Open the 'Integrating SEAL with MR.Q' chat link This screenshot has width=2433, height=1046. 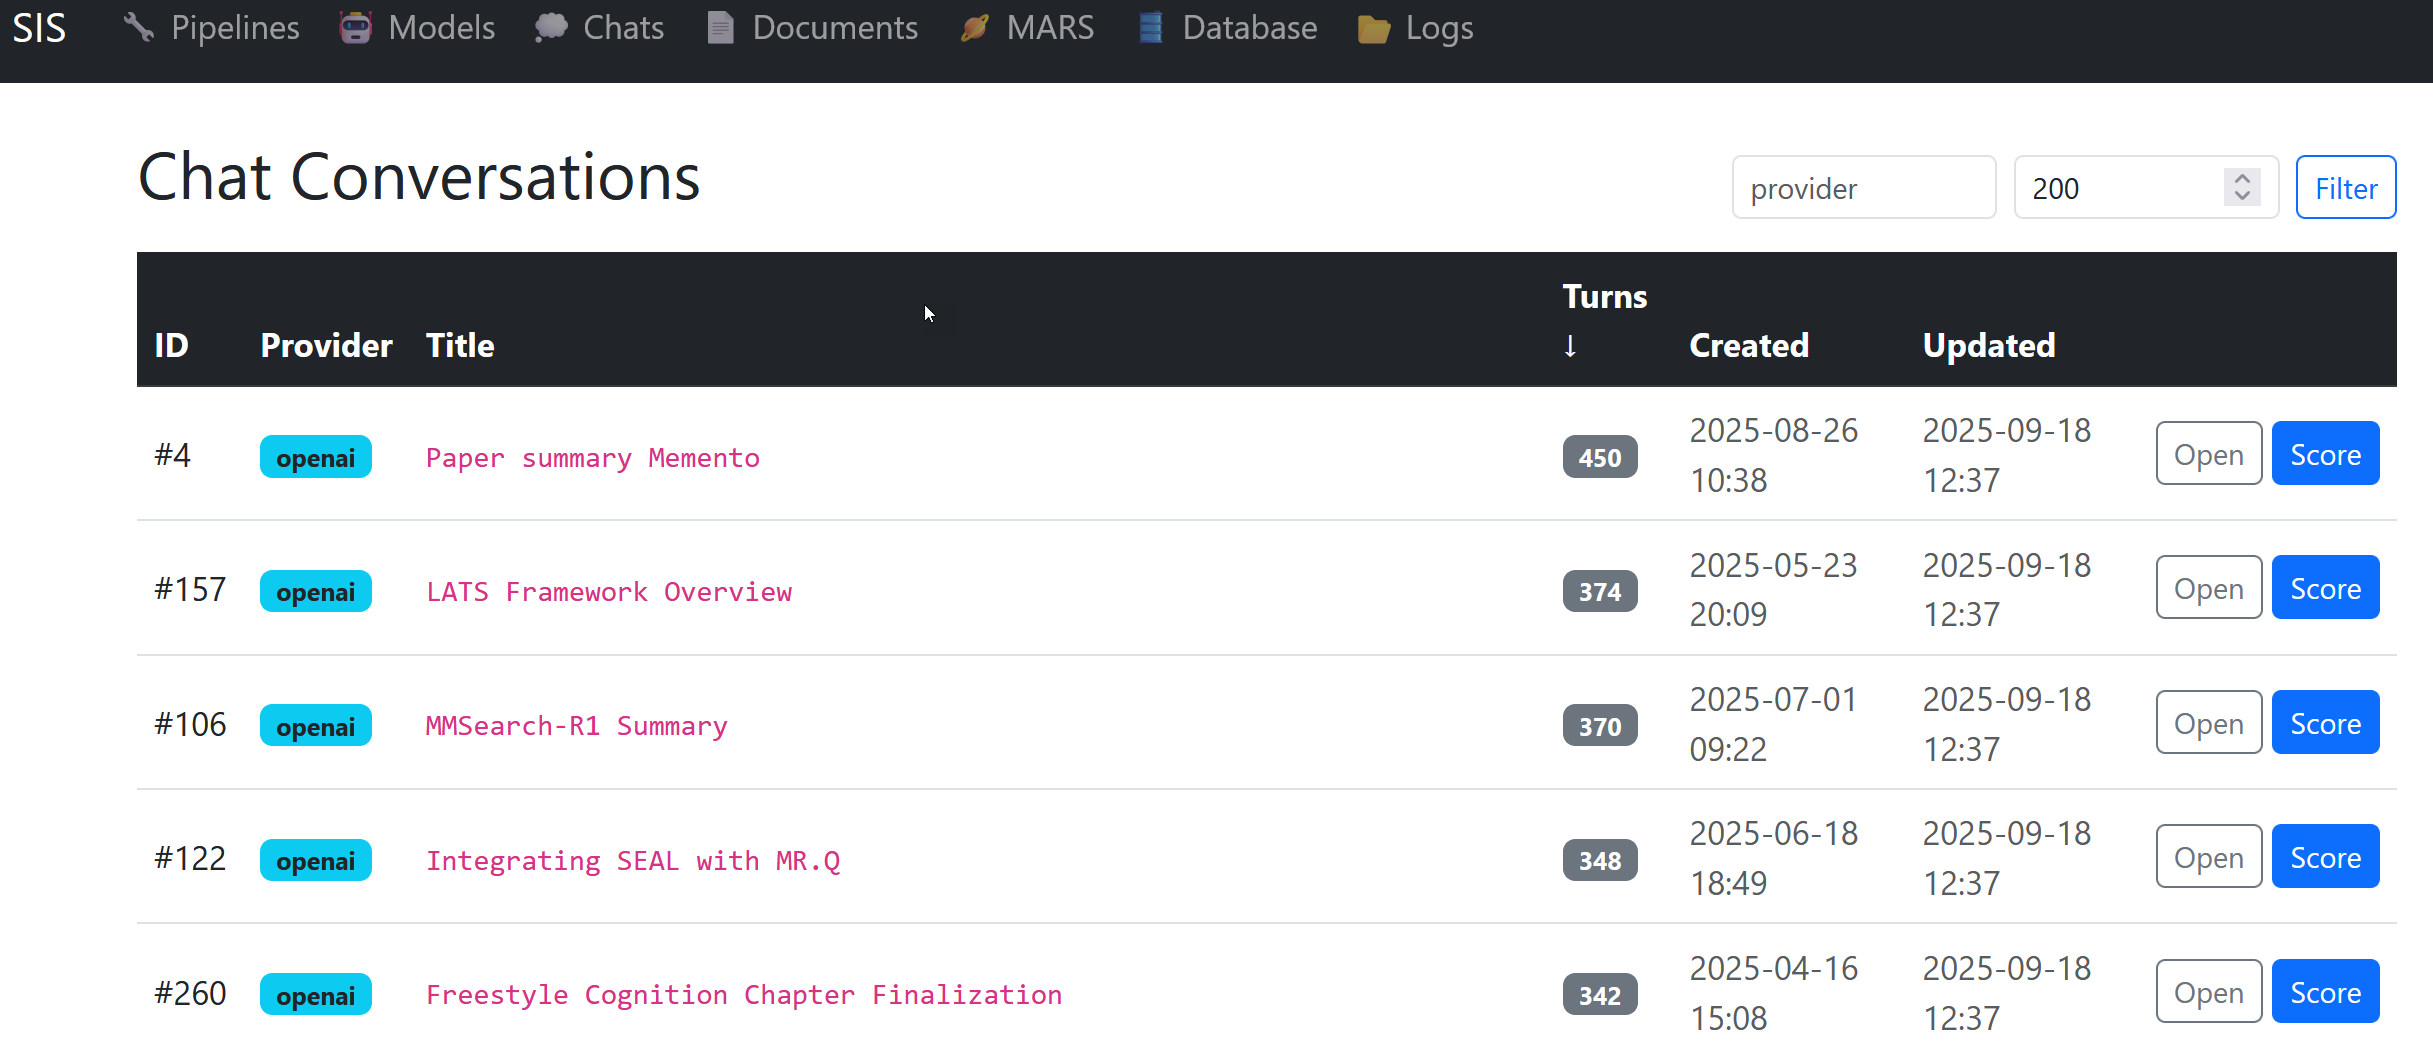(633, 860)
